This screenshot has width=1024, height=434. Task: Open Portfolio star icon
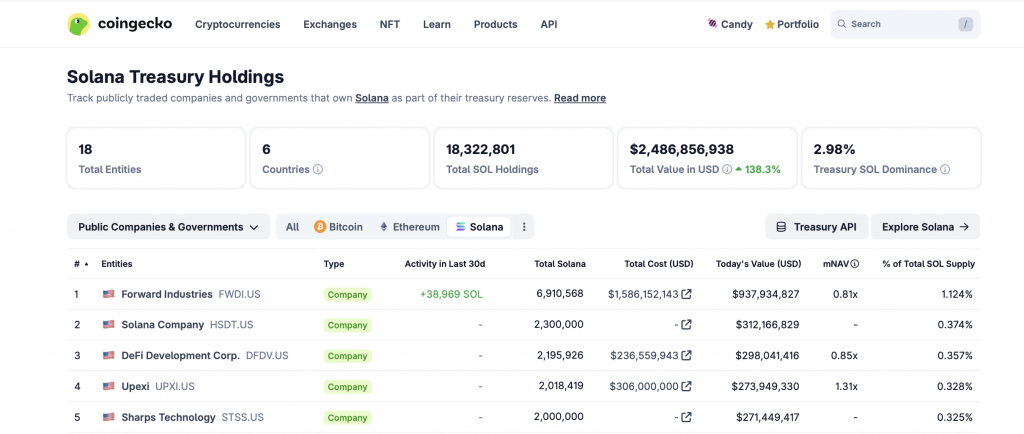[x=769, y=24]
